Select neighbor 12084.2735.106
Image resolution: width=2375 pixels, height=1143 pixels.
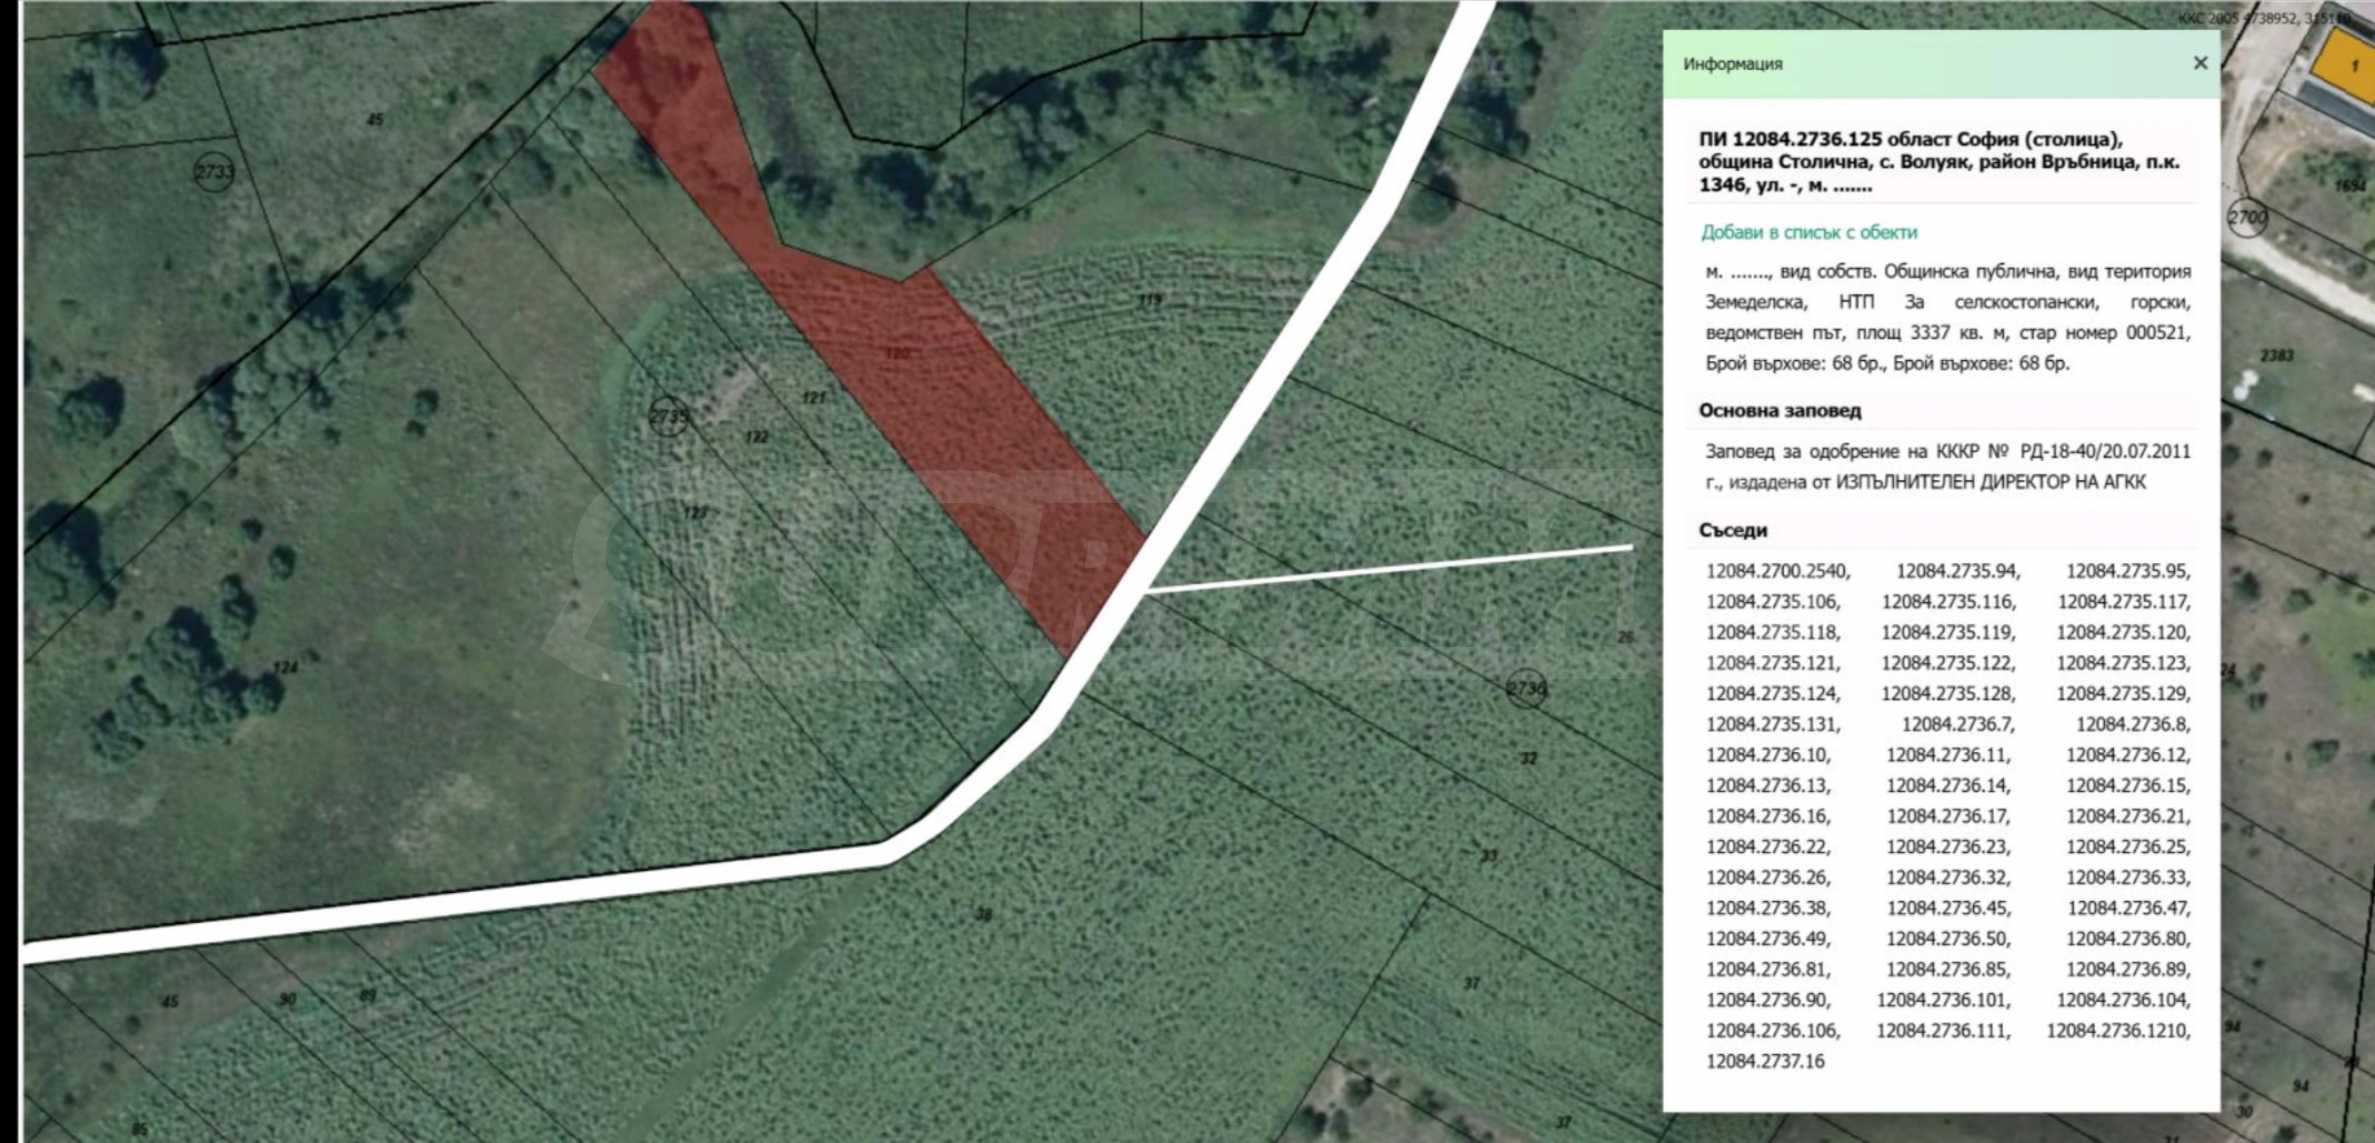pyautogui.click(x=1773, y=602)
